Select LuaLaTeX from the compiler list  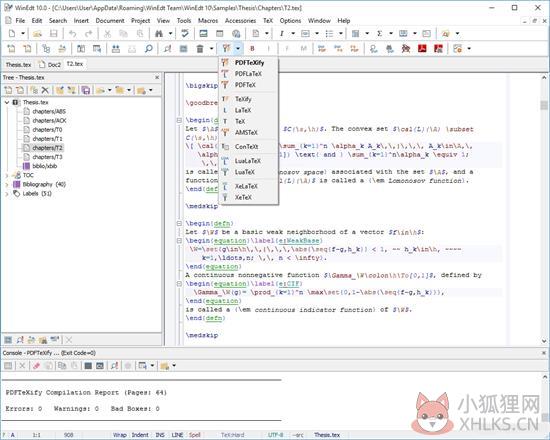click(248, 161)
